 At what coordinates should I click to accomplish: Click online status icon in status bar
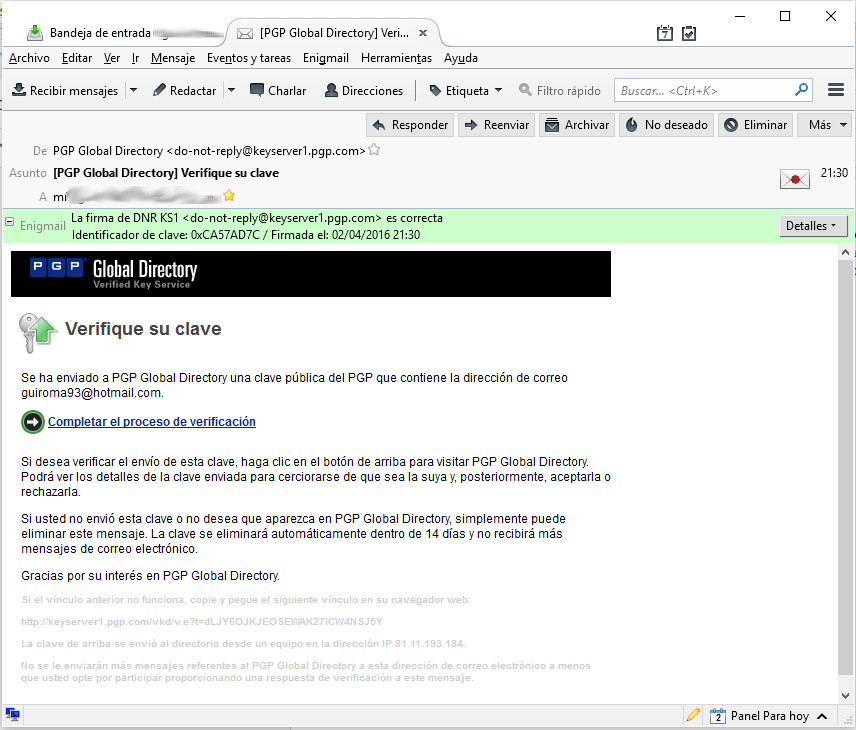(x=13, y=715)
